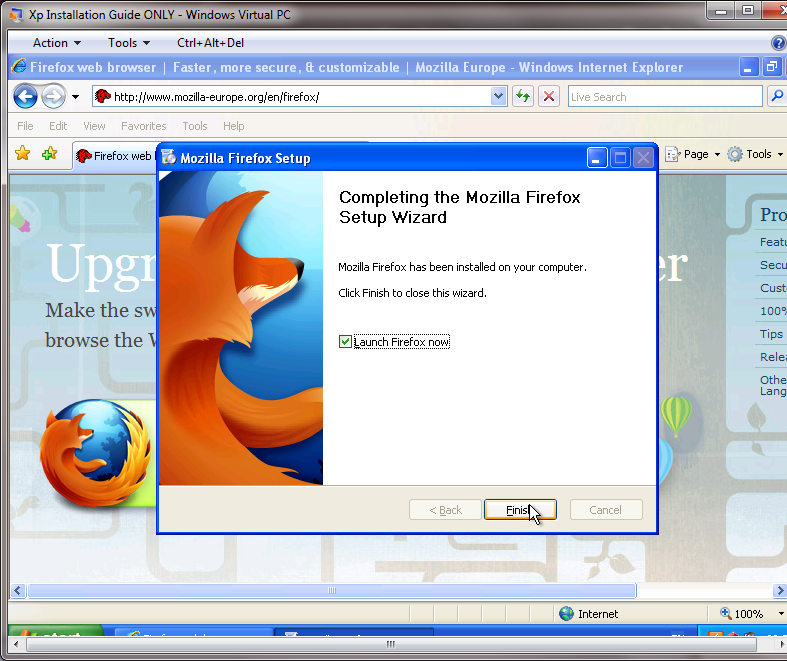Open the IE Favorites menu

tap(144, 126)
